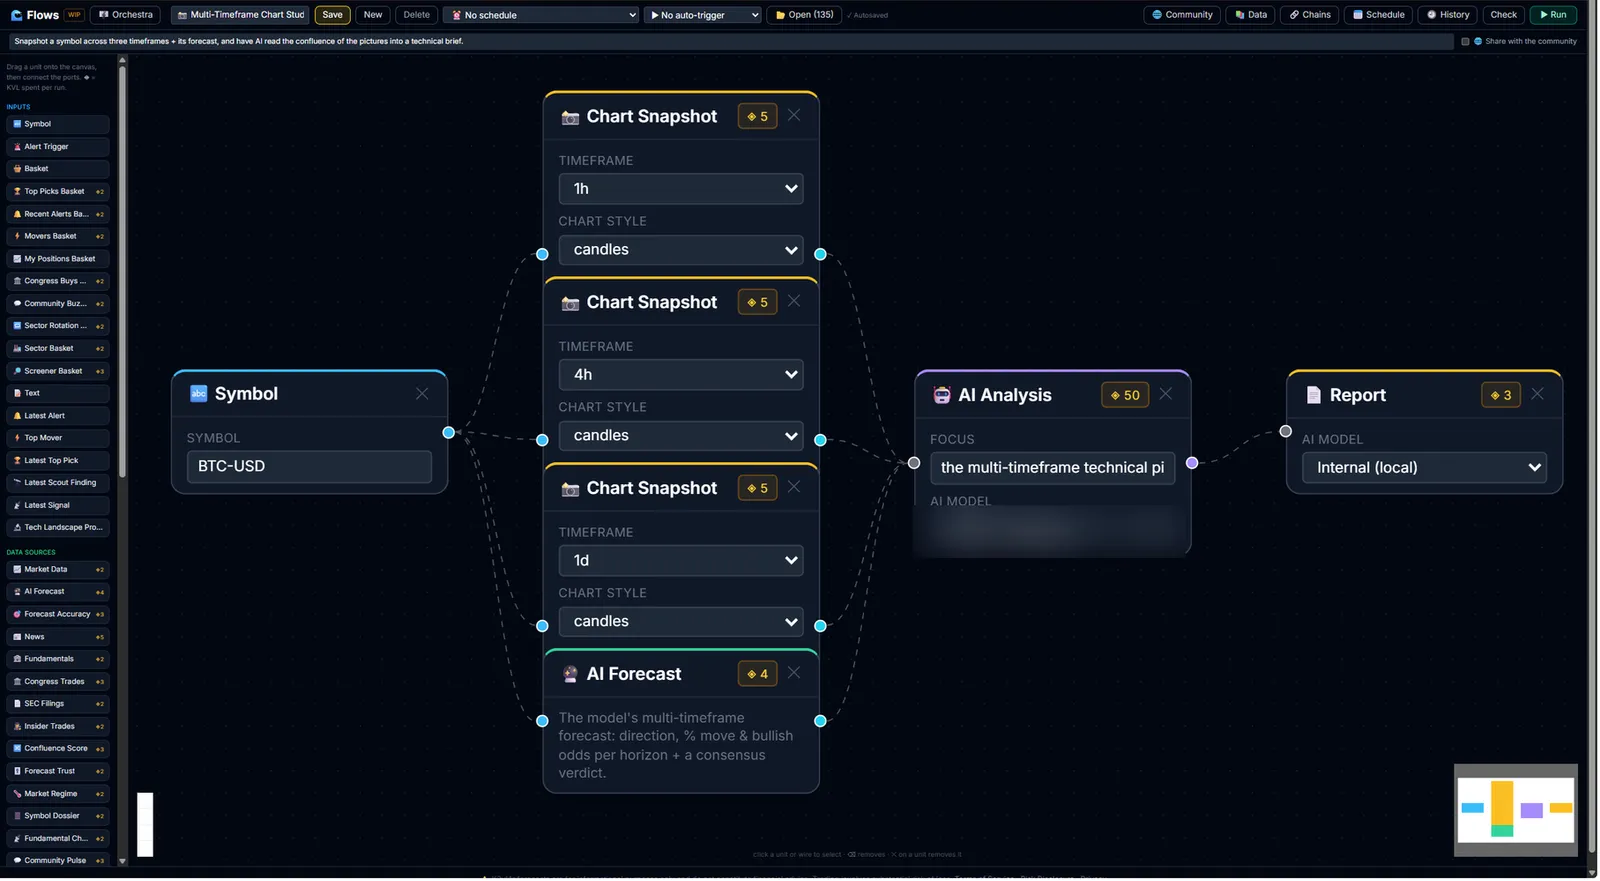This screenshot has height=881, width=1600.
Task: Click the AI Analysis robot icon
Action: (942, 395)
